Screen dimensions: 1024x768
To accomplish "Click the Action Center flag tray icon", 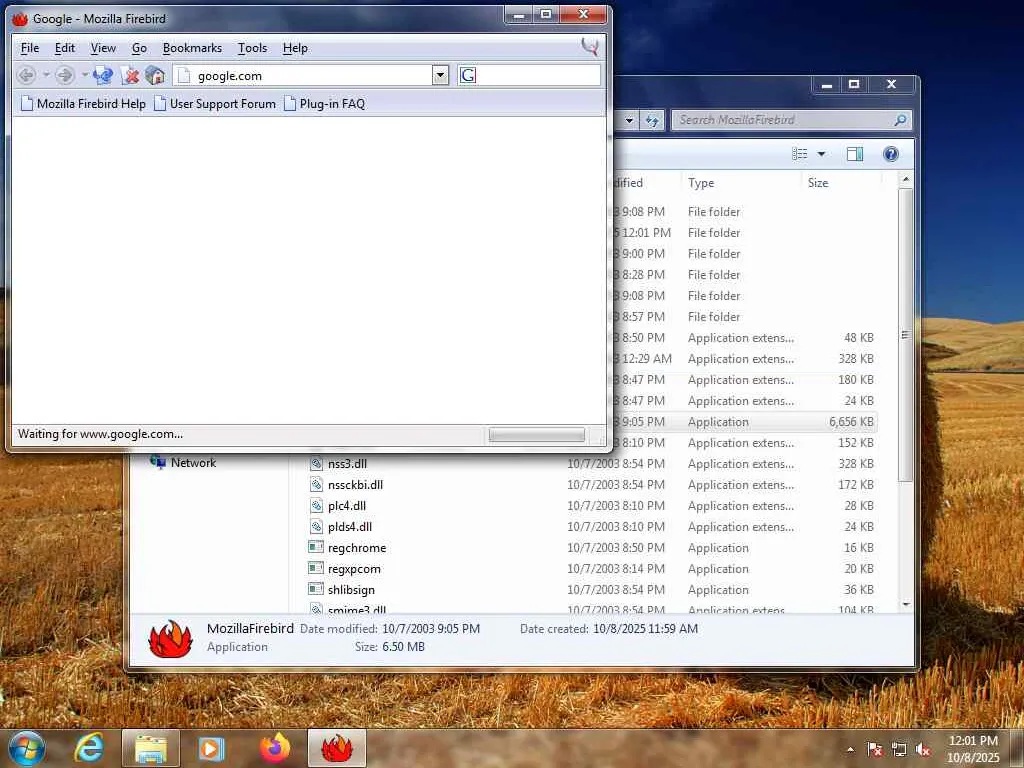I will [x=875, y=750].
